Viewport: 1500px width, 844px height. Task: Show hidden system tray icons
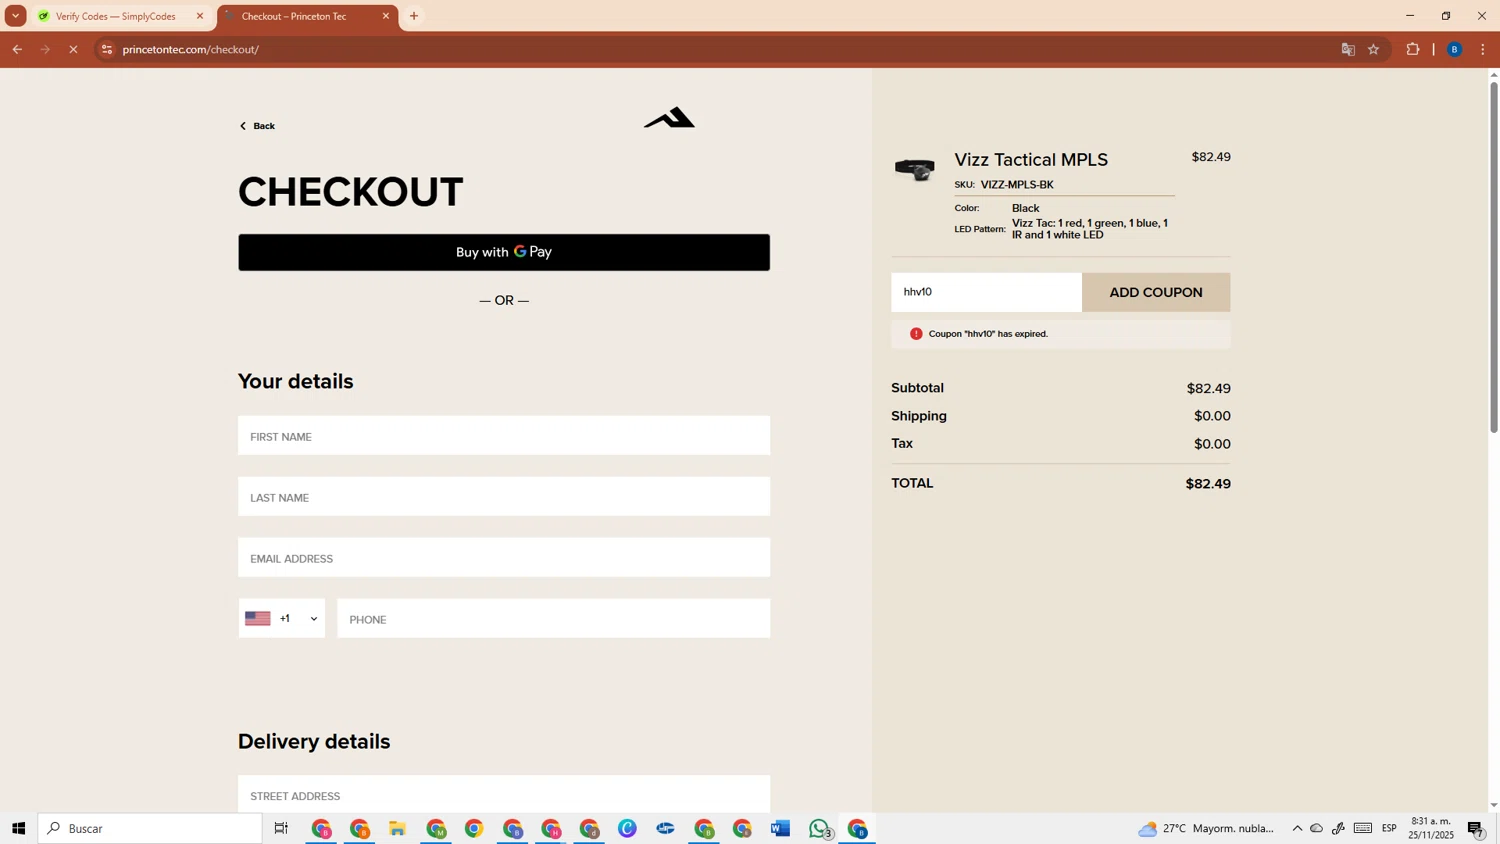[x=1297, y=828]
